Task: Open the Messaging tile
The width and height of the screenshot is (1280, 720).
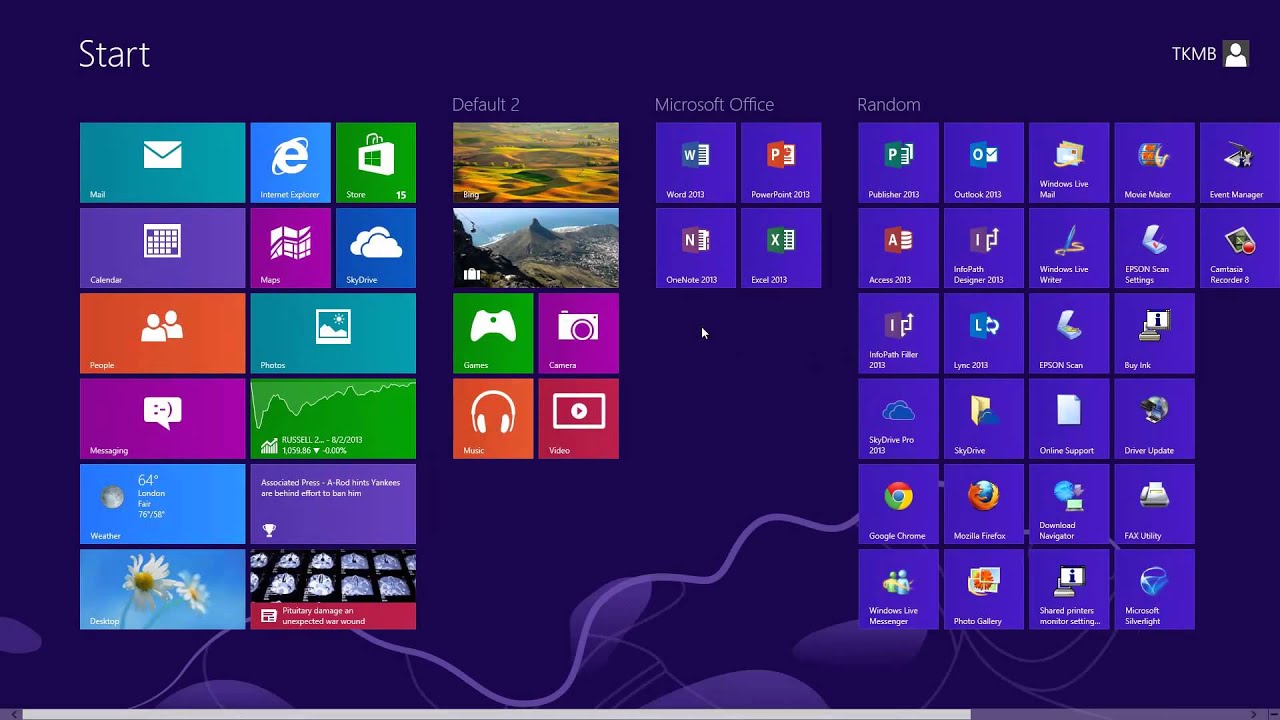Action: click(x=162, y=419)
